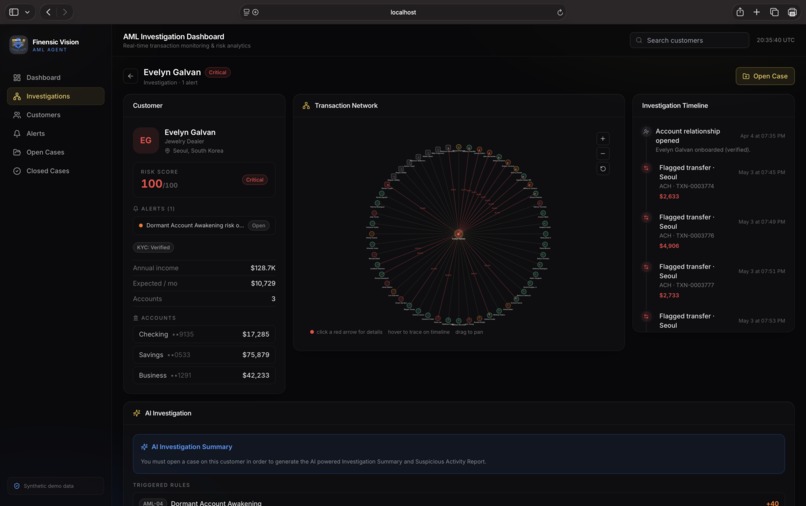
Task: Go to Customers in sidebar
Action: (56, 115)
